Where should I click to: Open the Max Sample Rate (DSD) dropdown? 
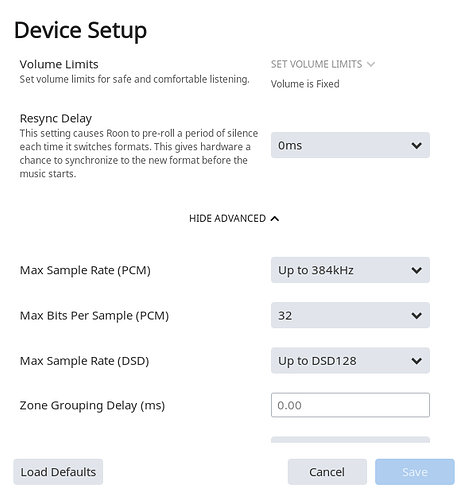pyautogui.click(x=350, y=360)
